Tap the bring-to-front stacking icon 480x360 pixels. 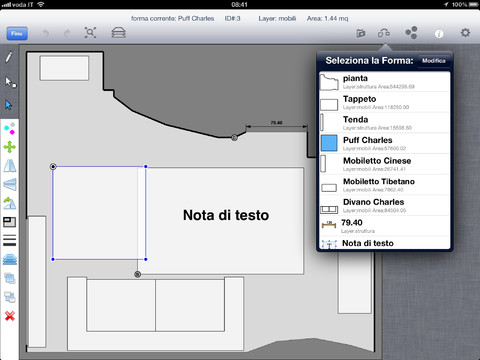pyautogui.click(x=10, y=278)
